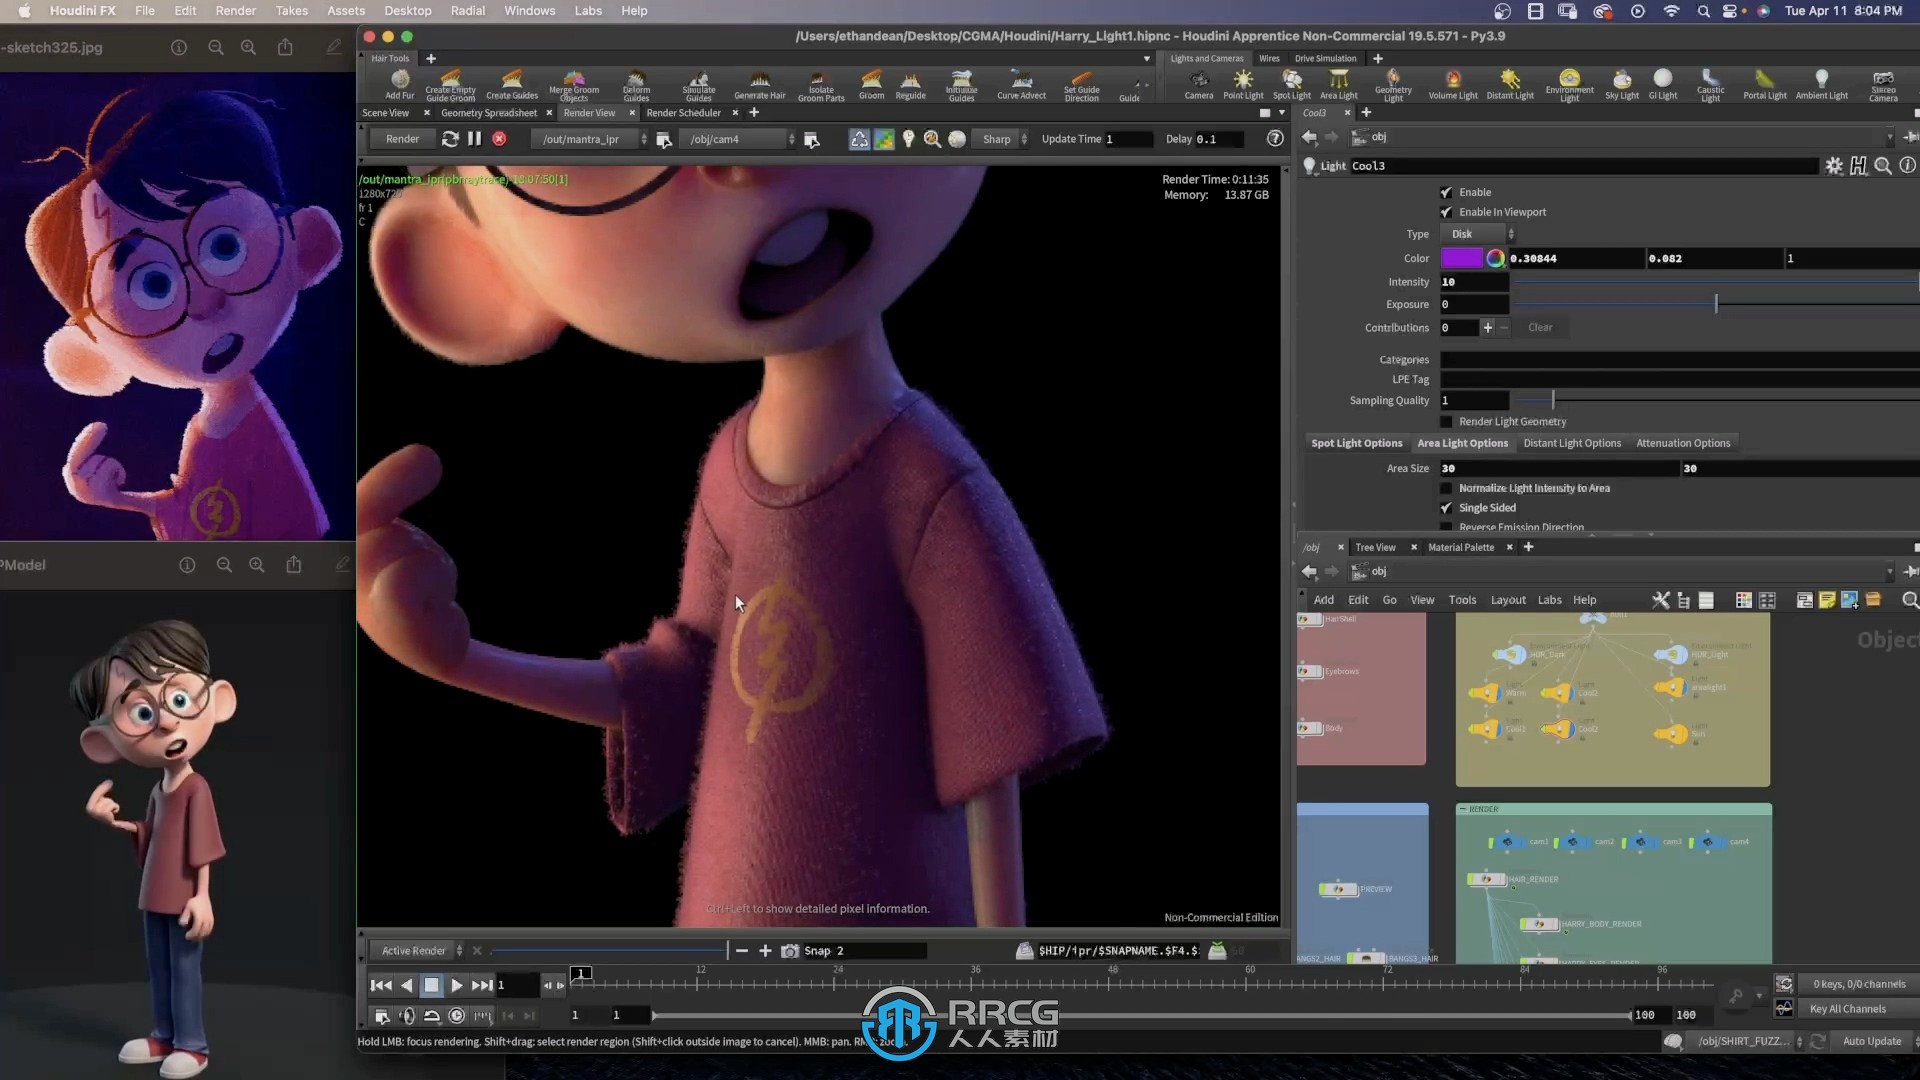This screenshot has width=1920, height=1080.
Task: Select the Add Fur shelf tool
Action: 400,84
